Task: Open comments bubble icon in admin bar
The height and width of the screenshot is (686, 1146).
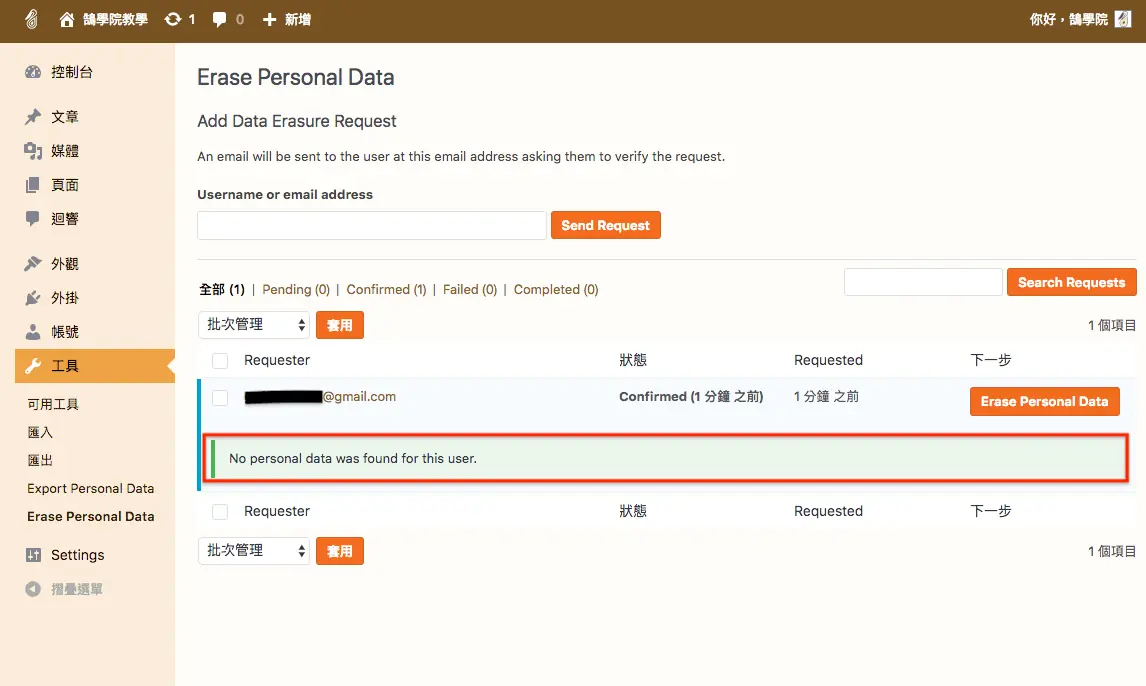Action: (219, 20)
